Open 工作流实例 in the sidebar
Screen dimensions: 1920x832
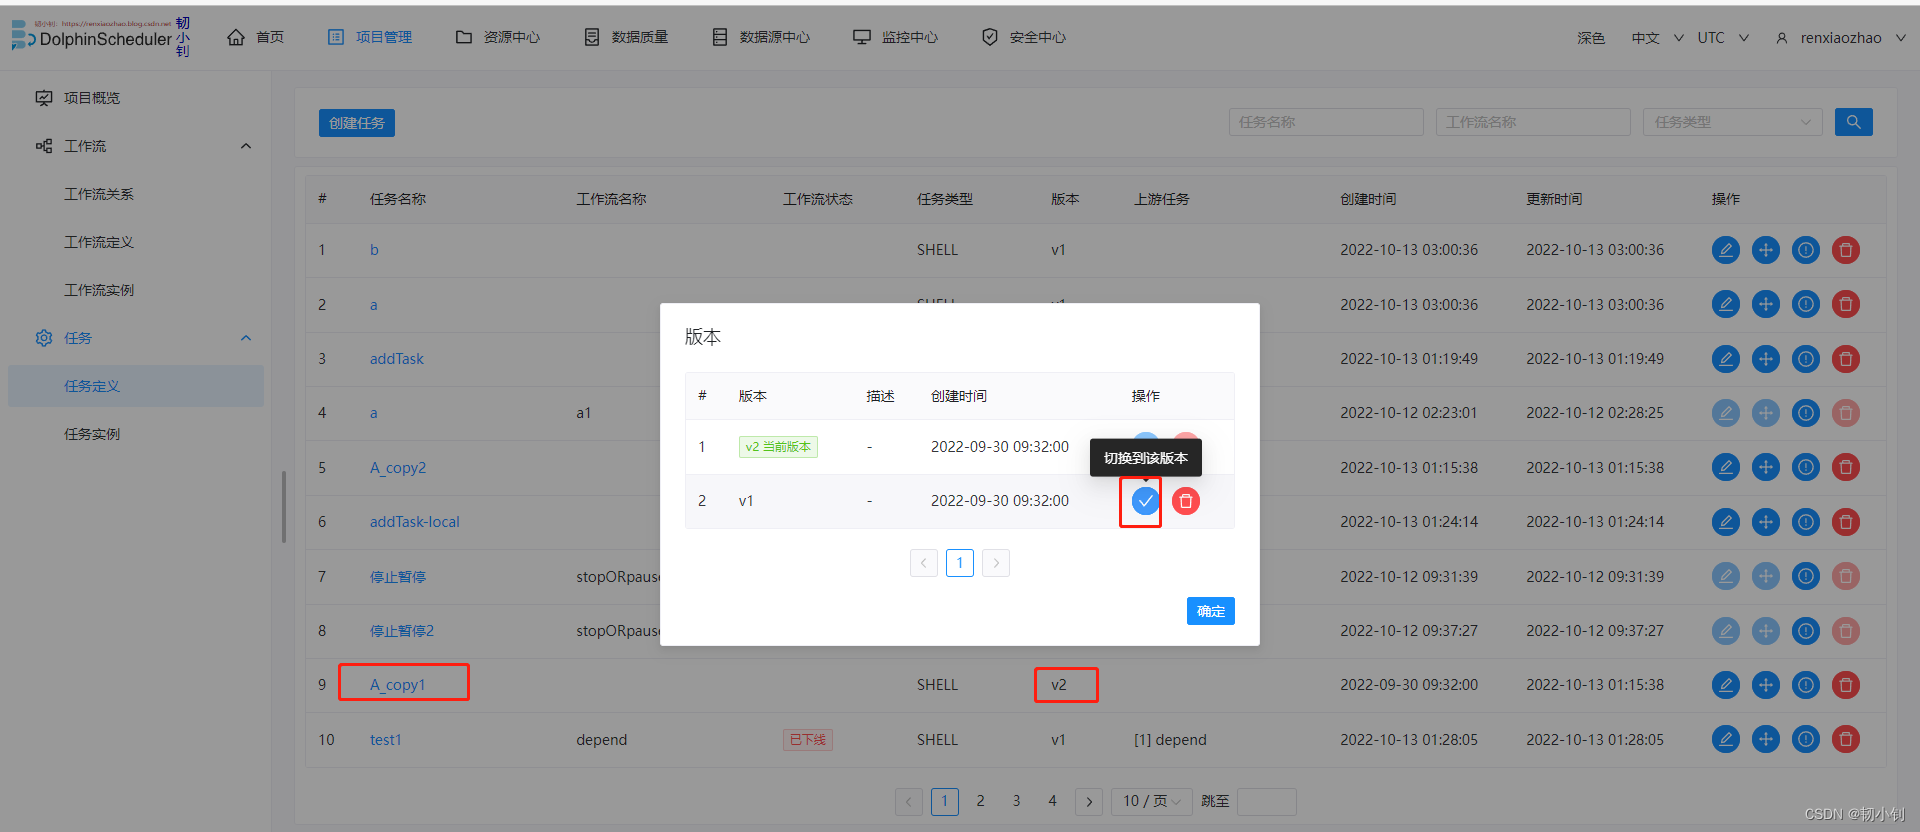pos(99,290)
